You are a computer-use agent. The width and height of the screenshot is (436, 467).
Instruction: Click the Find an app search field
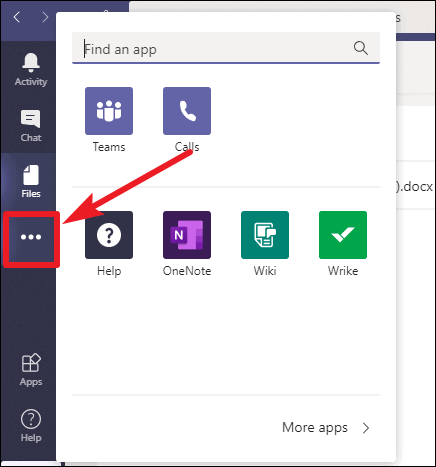(226, 48)
